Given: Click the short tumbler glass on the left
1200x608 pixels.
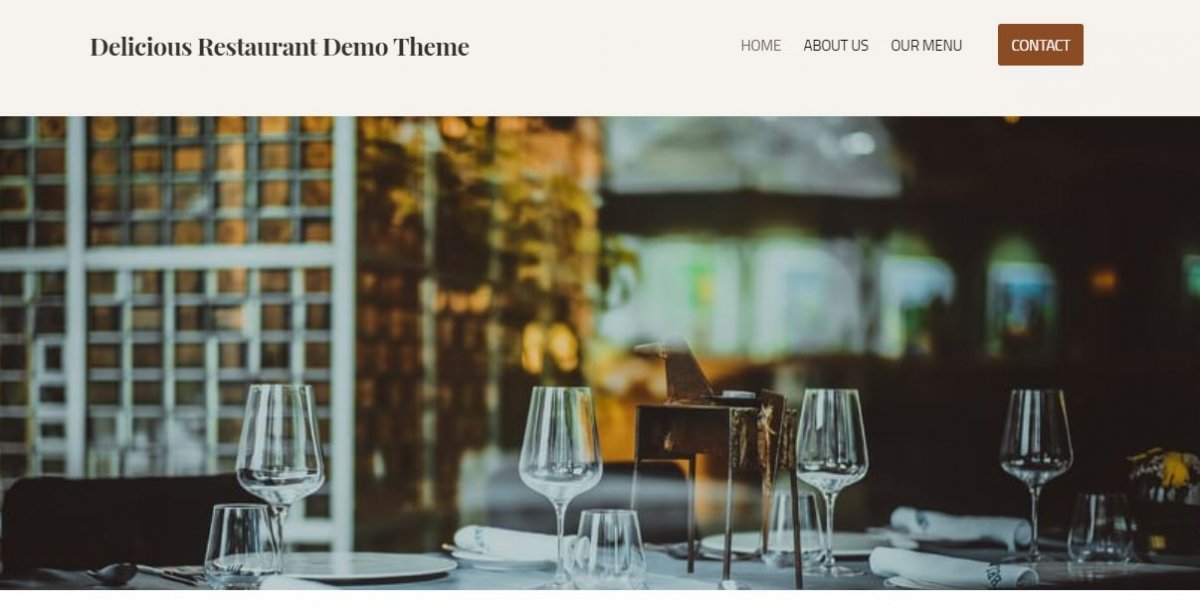Looking at the screenshot, I should point(242,544).
